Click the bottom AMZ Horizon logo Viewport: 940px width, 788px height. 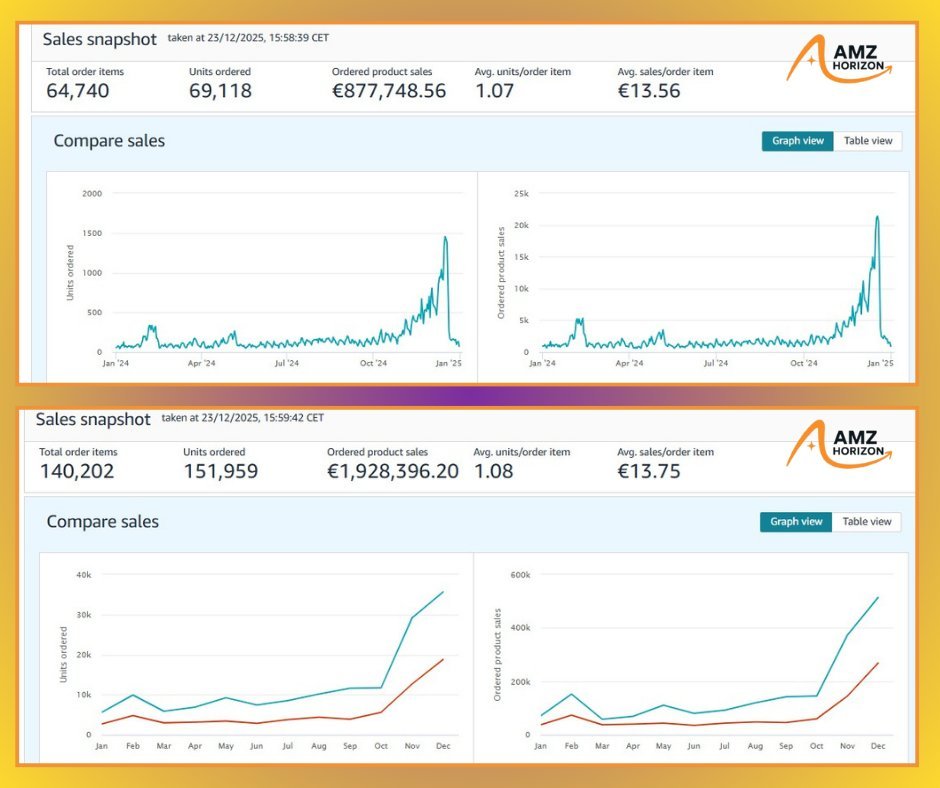tap(839, 443)
